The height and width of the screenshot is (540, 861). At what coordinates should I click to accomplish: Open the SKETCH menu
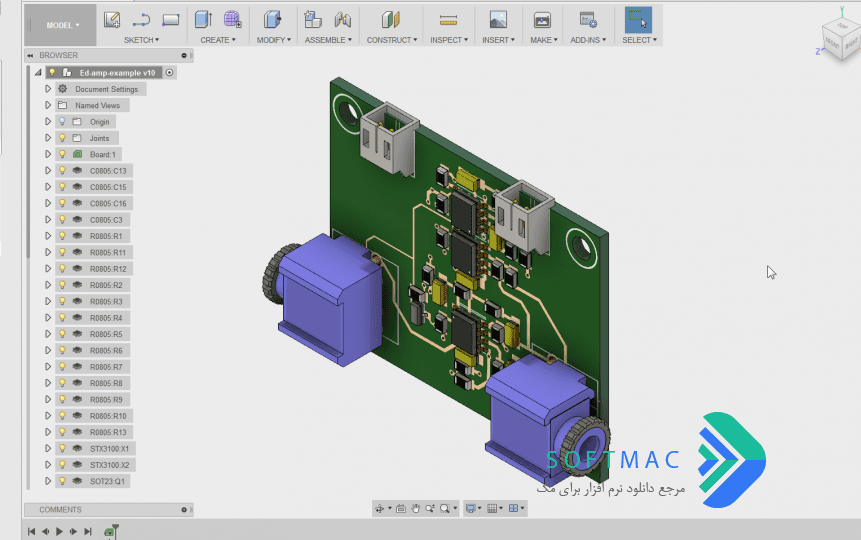[x=141, y=40]
